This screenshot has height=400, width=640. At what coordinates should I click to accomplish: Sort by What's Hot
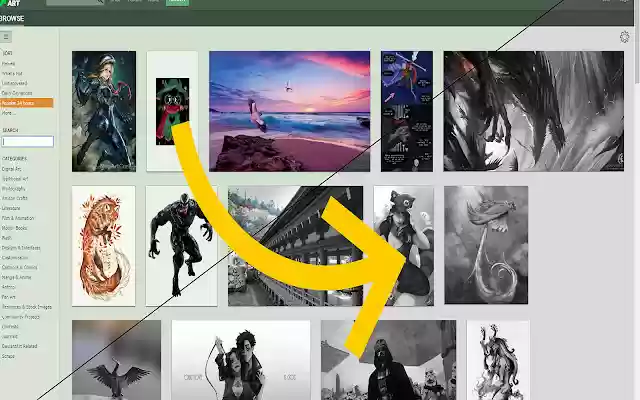click(12, 73)
